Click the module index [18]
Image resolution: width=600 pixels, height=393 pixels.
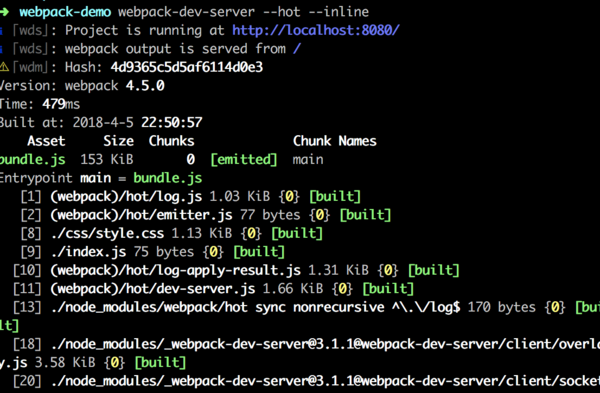pyautogui.click(x=27, y=344)
